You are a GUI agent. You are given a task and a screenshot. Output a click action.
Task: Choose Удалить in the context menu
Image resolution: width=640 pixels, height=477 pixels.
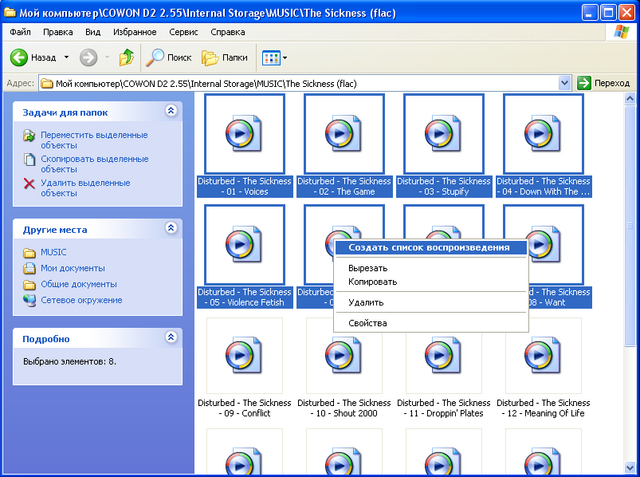pyautogui.click(x=431, y=302)
